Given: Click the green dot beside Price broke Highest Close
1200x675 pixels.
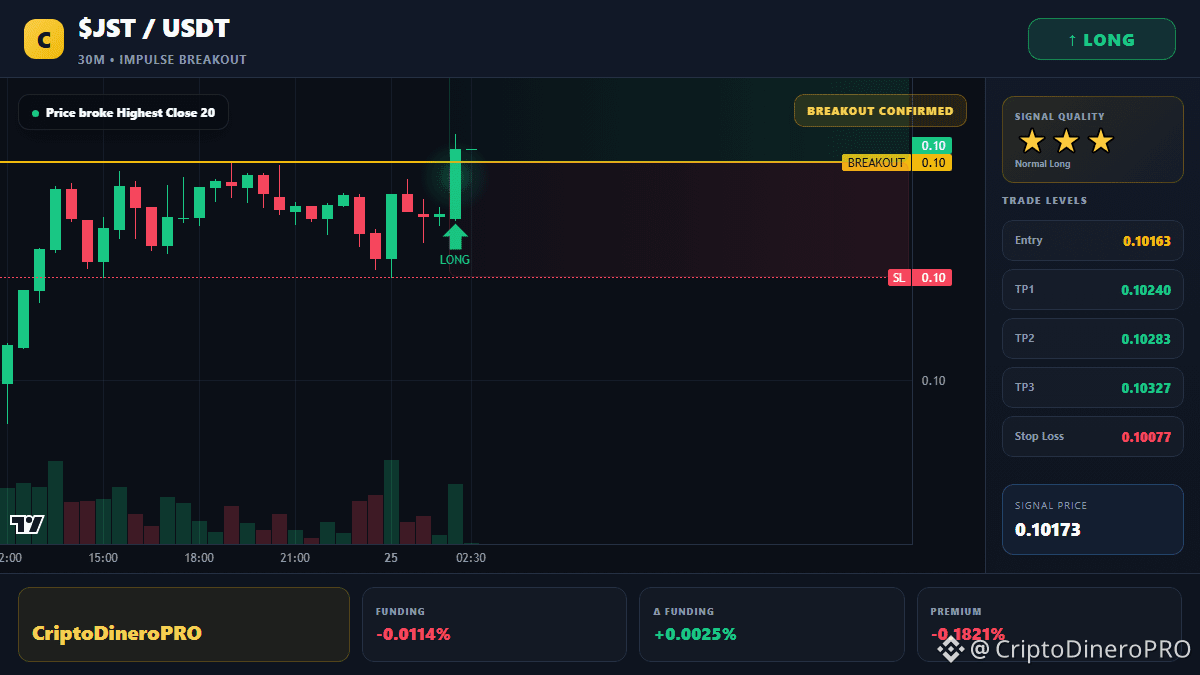Looking at the screenshot, I should pyautogui.click(x=36, y=113).
